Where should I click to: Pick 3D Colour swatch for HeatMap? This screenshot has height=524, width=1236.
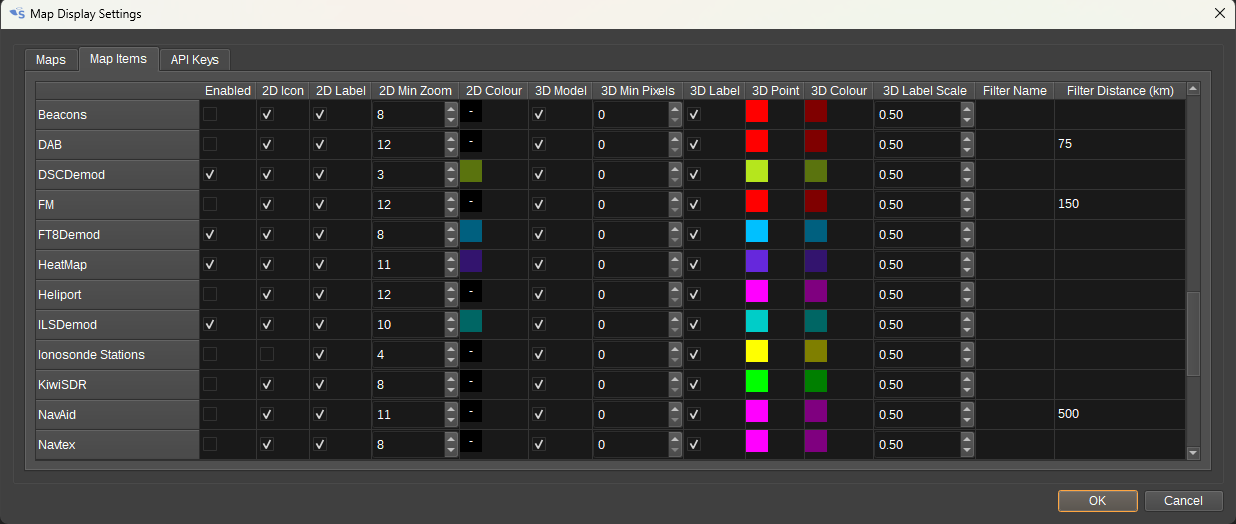(x=816, y=261)
